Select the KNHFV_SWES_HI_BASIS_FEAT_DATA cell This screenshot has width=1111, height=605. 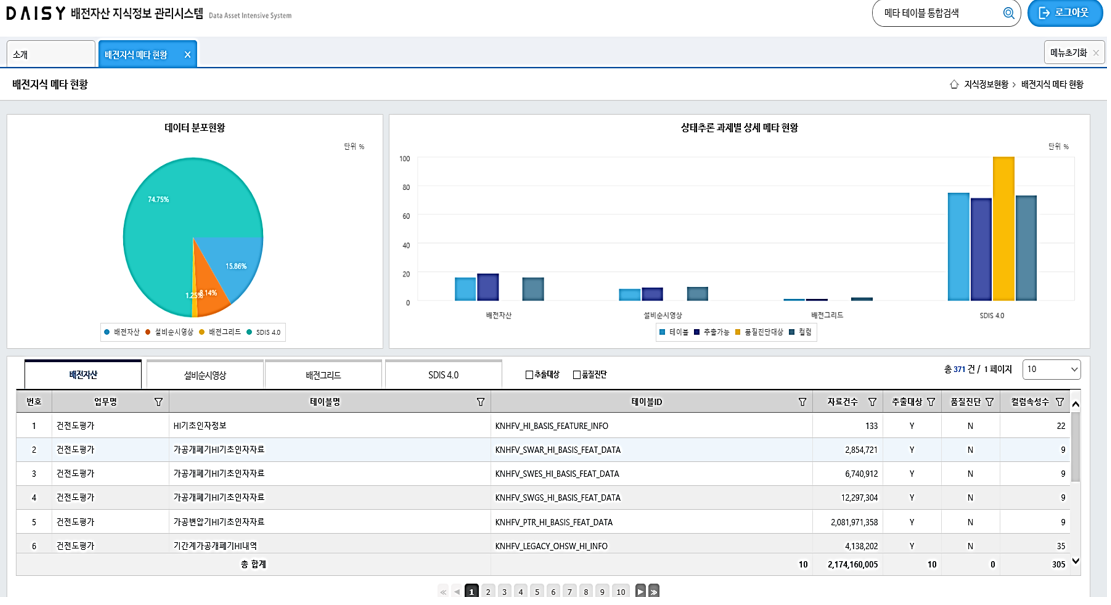(x=651, y=474)
